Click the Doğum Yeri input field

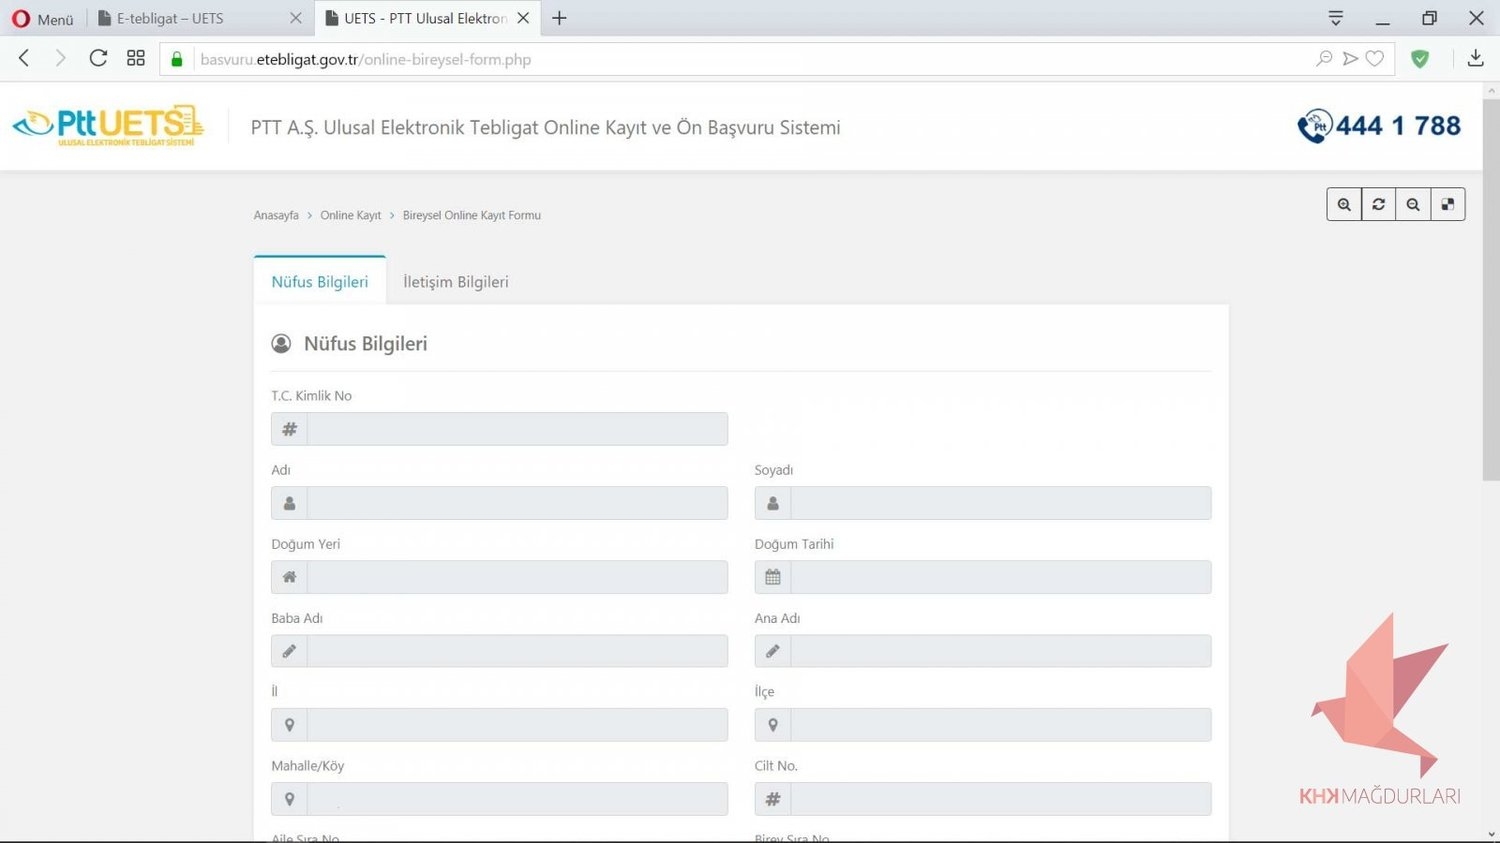pyautogui.click(x=517, y=577)
